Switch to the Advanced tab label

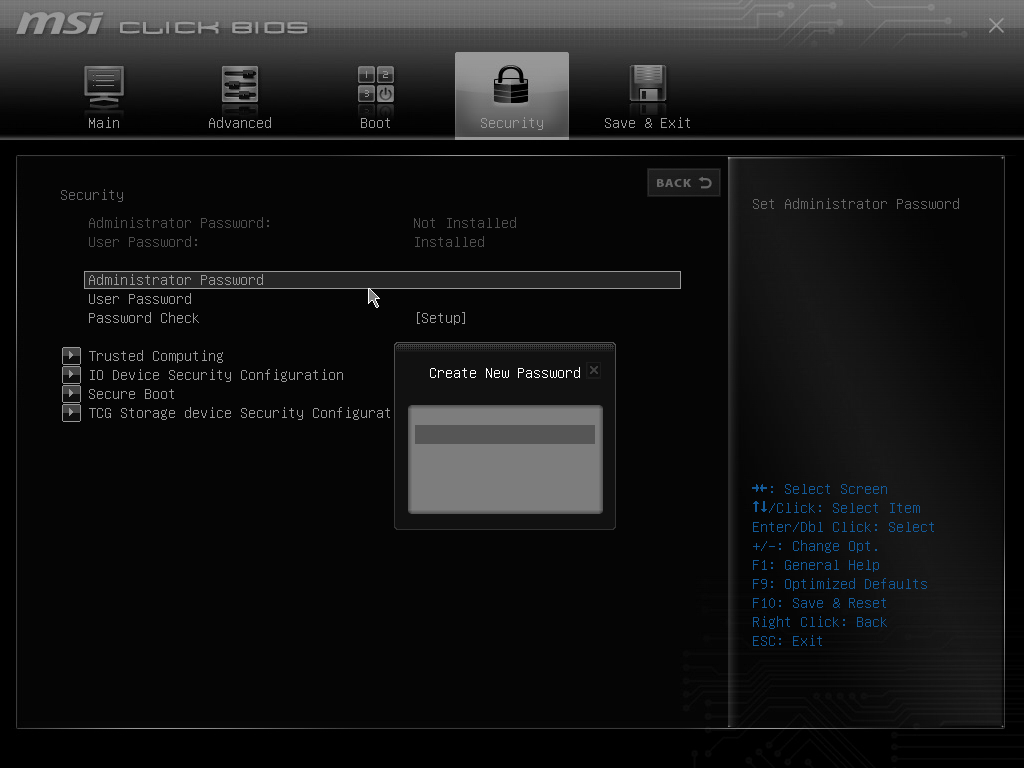click(240, 123)
